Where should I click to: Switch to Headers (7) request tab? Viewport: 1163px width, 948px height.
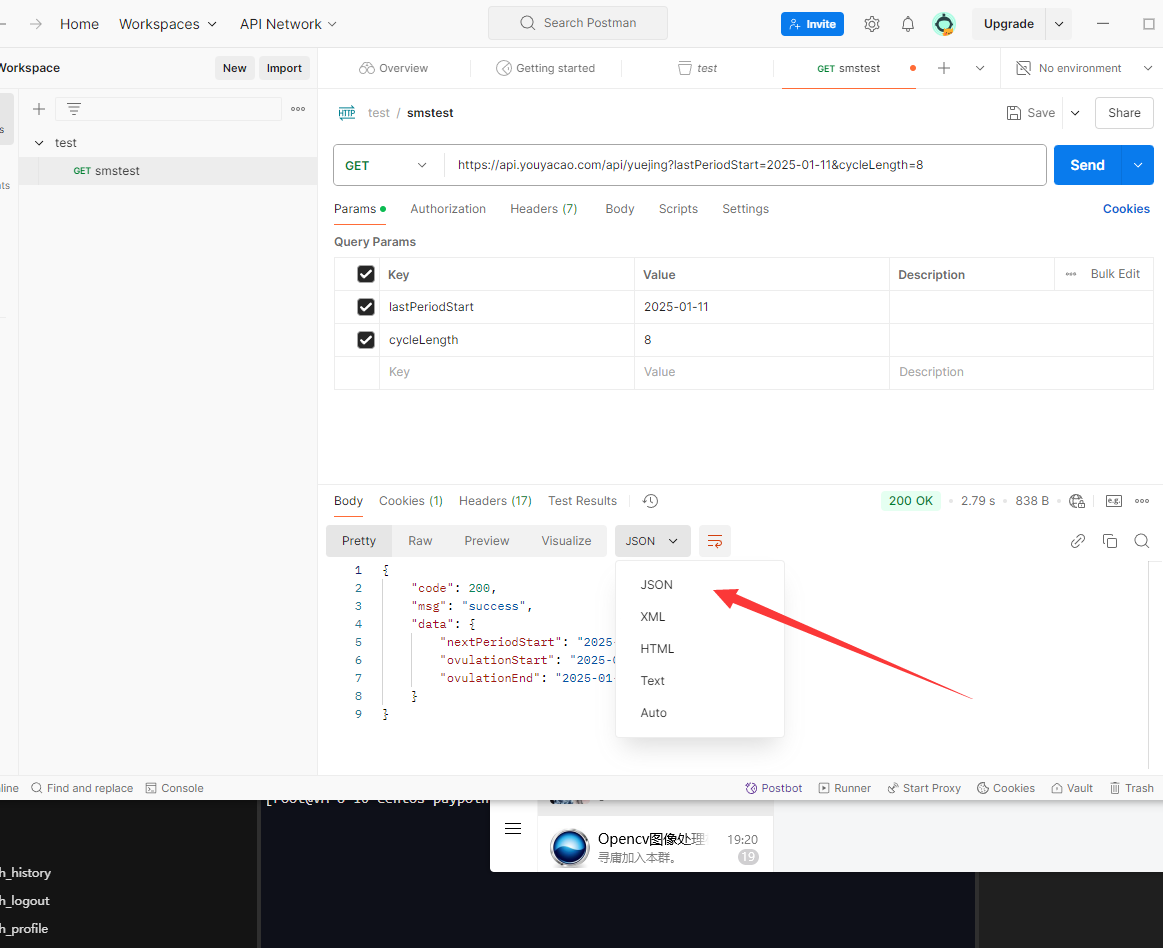[x=544, y=209]
